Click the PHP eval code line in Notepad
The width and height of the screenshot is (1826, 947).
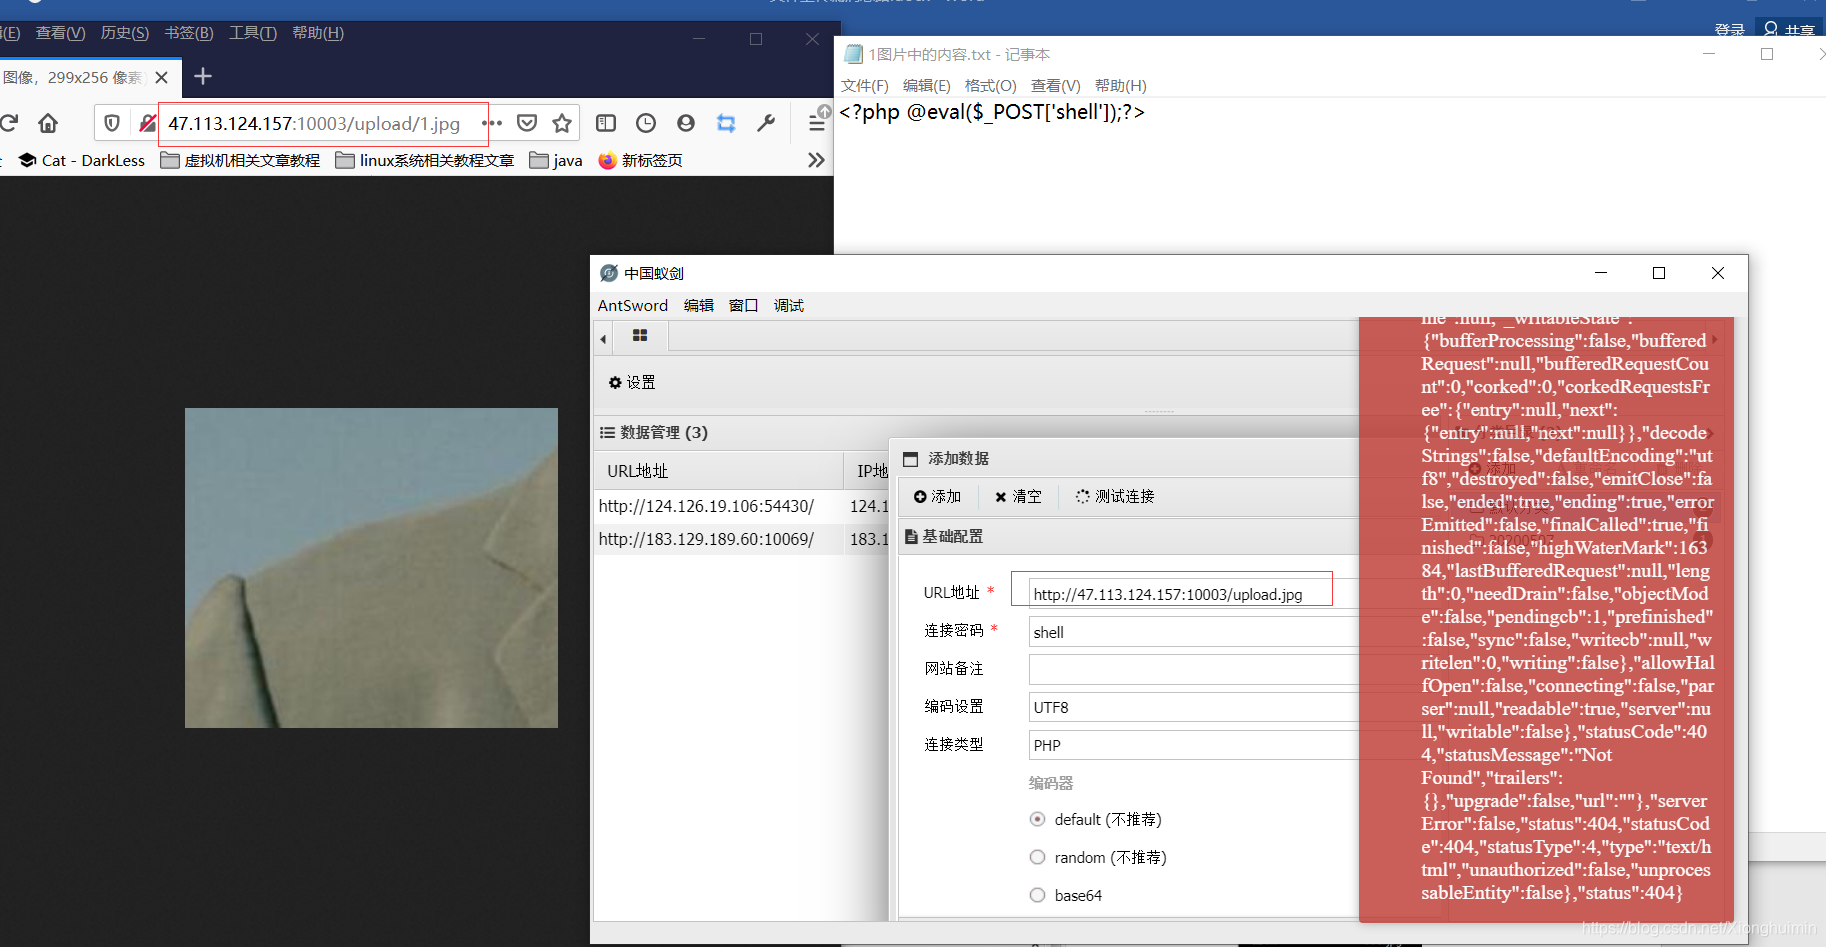click(x=992, y=112)
